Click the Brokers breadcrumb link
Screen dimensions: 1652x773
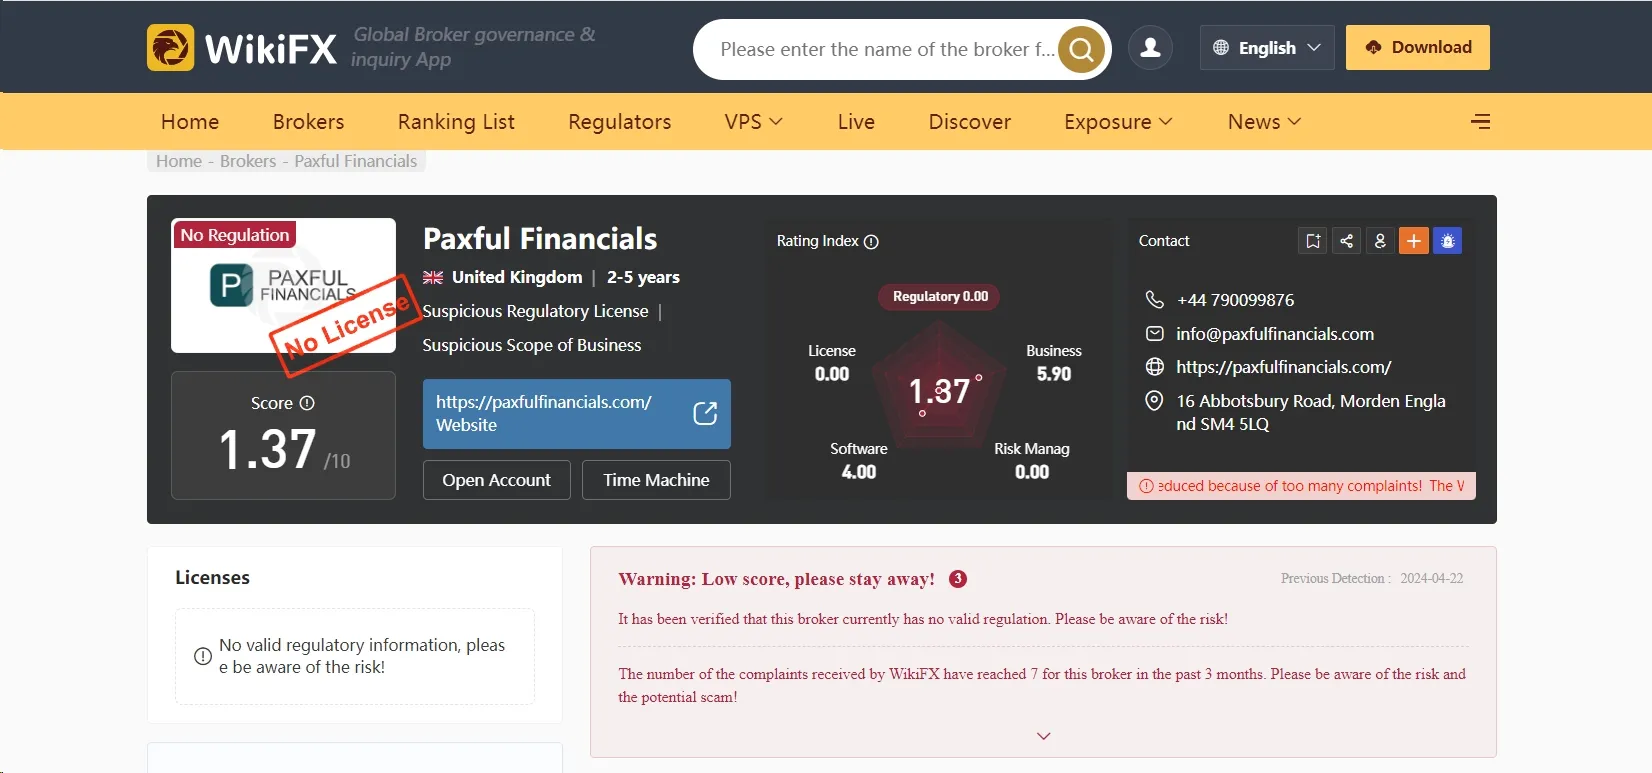click(x=248, y=161)
